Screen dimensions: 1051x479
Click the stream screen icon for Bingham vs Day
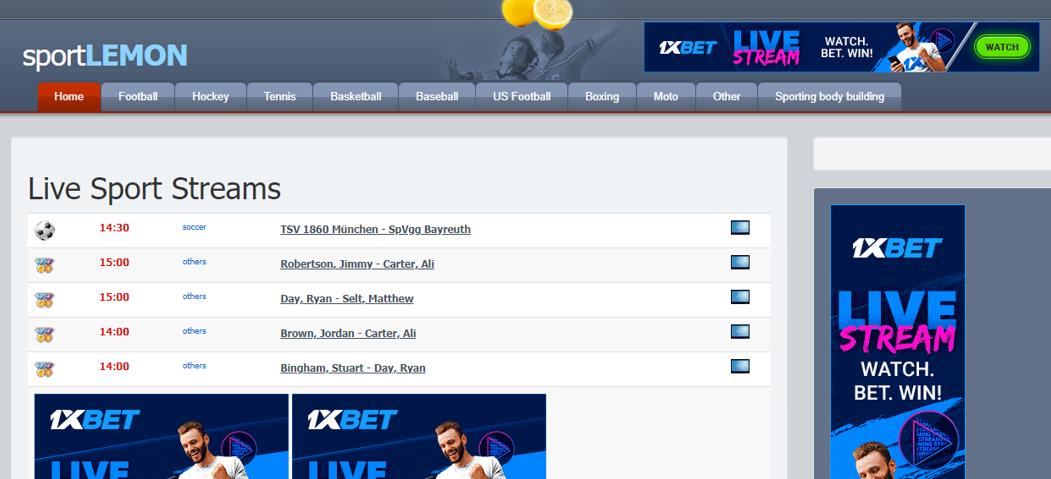(x=740, y=366)
